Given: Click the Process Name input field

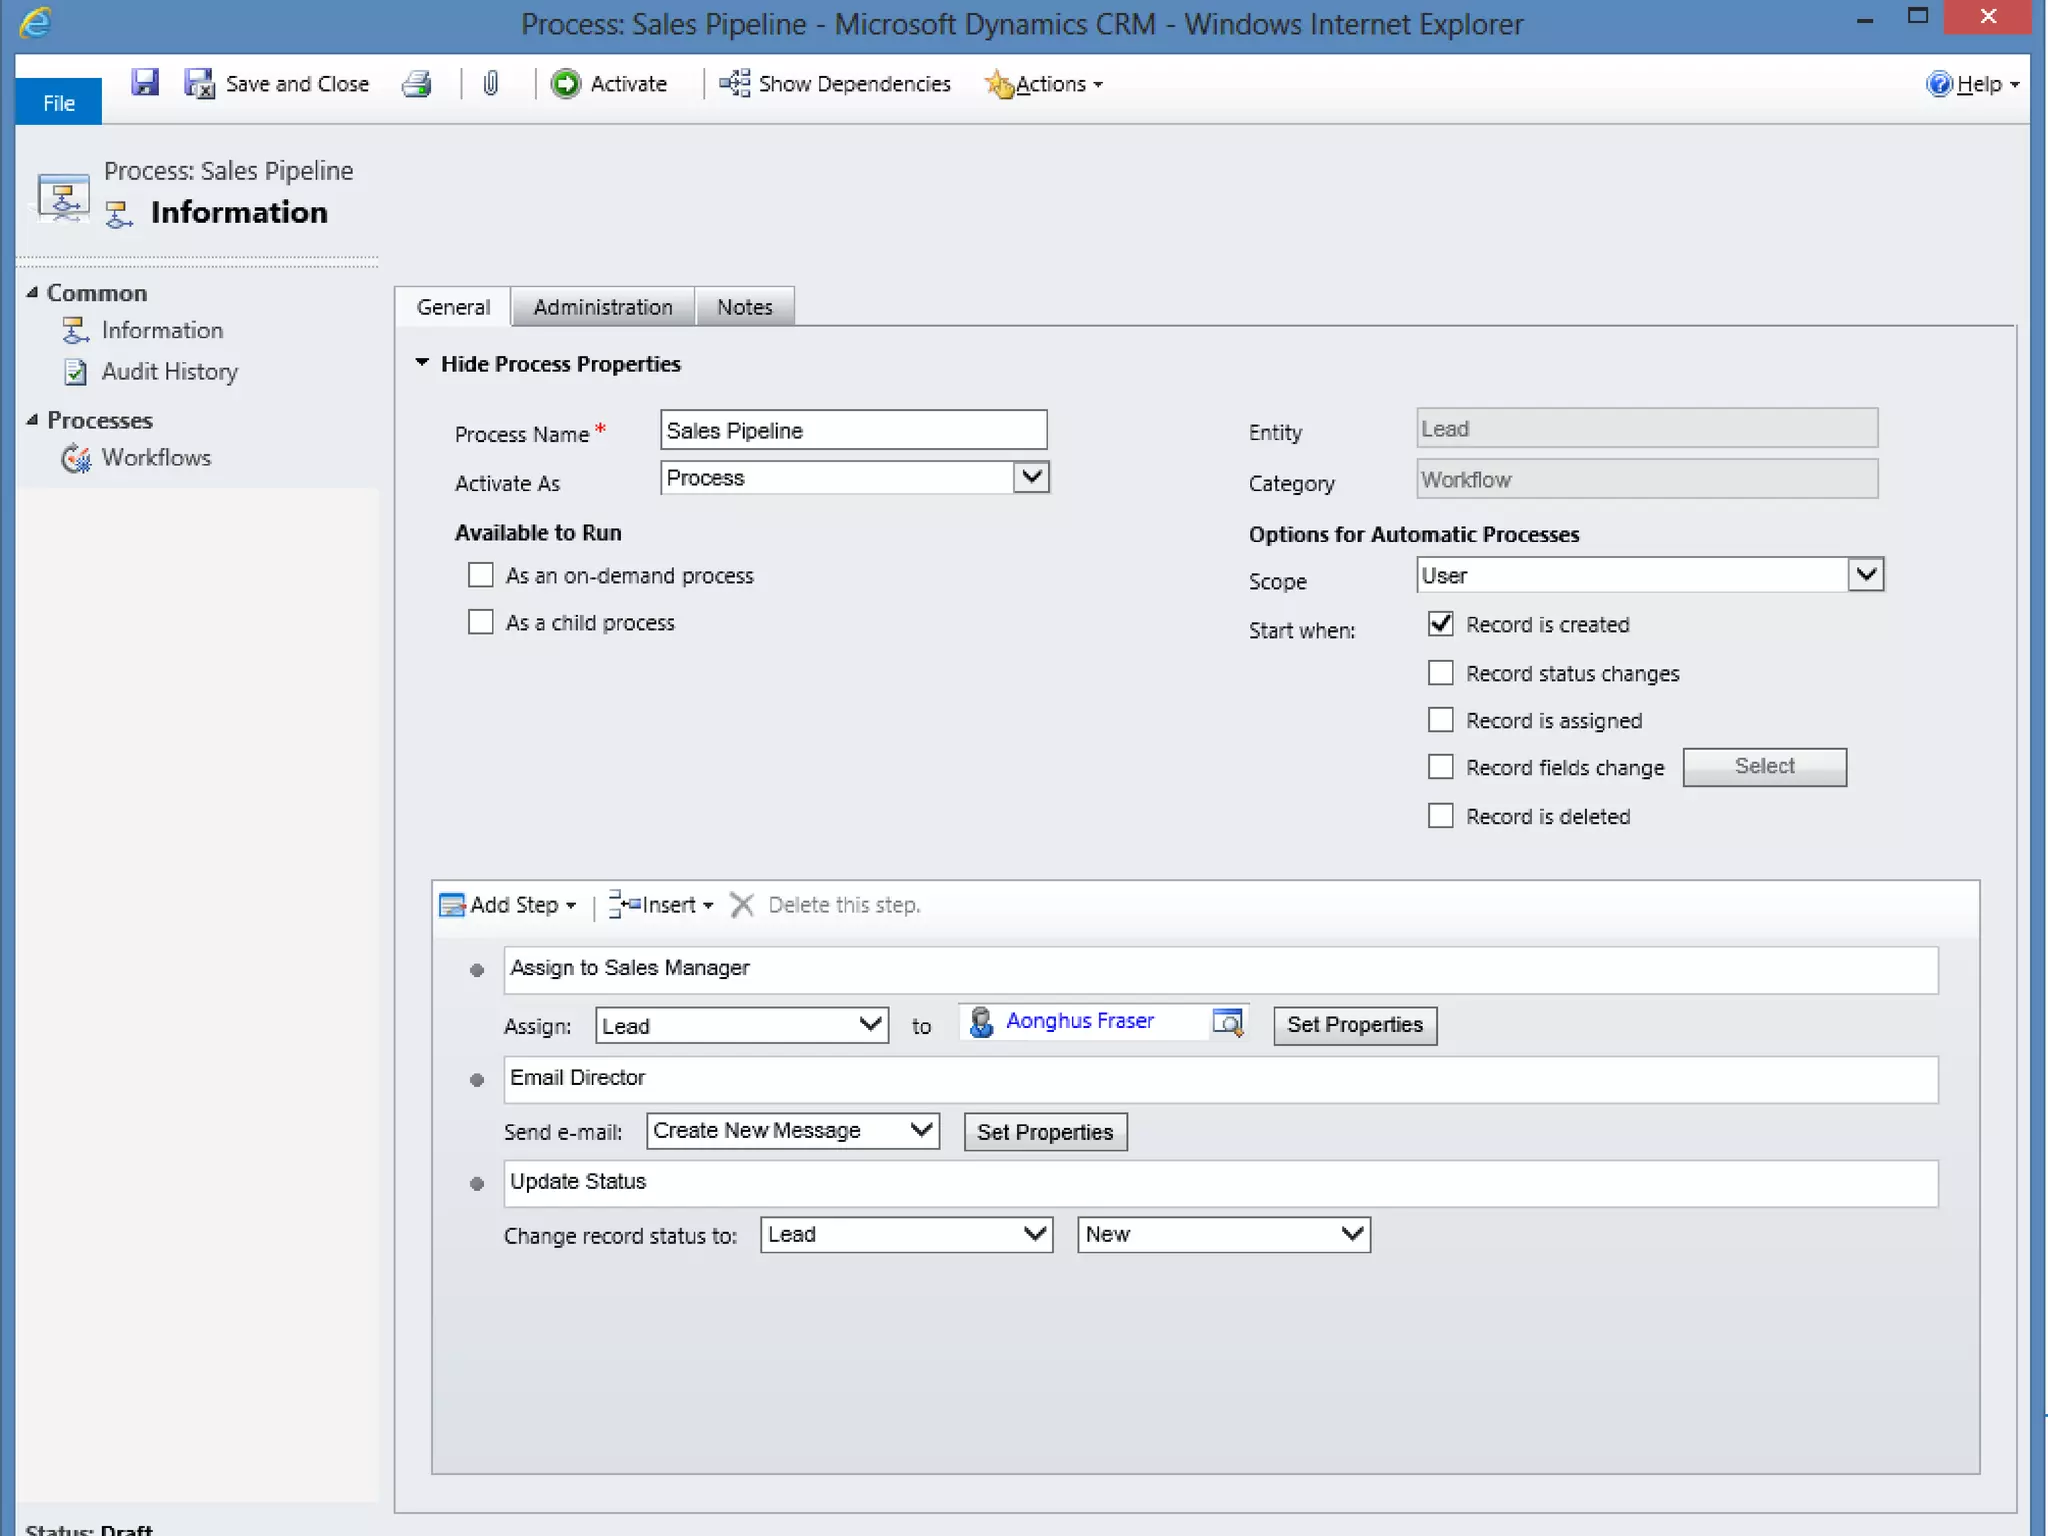Looking at the screenshot, I should [x=852, y=431].
